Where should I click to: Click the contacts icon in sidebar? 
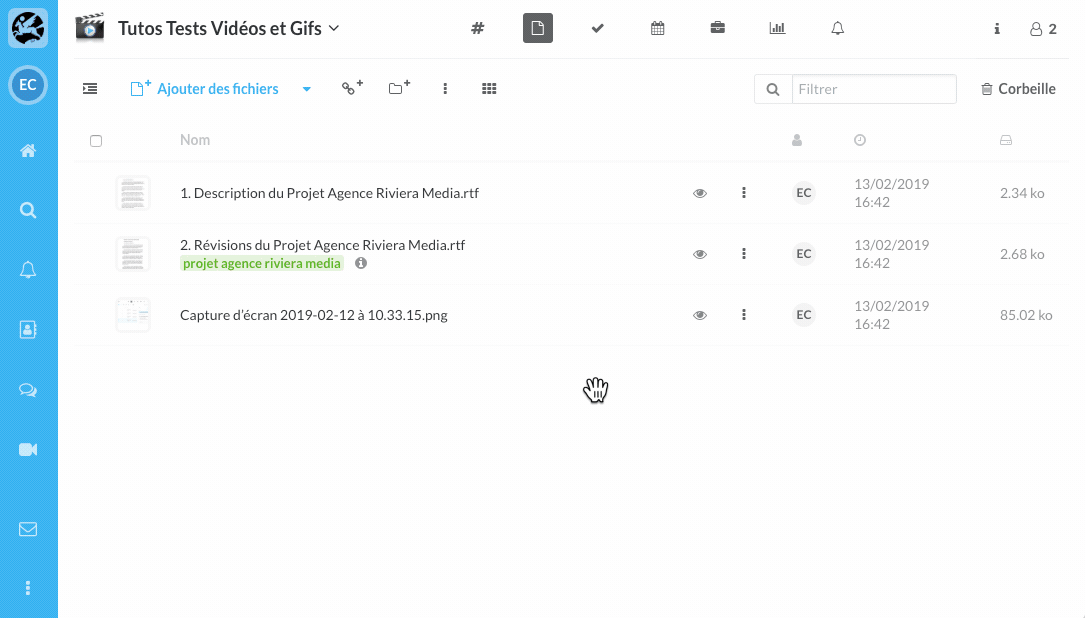tap(28, 330)
